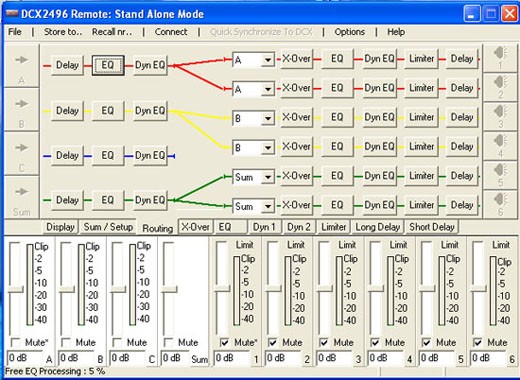This screenshot has width=520, height=380.
Task: Open output 1 source dropdown showing A
Action: (268, 60)
